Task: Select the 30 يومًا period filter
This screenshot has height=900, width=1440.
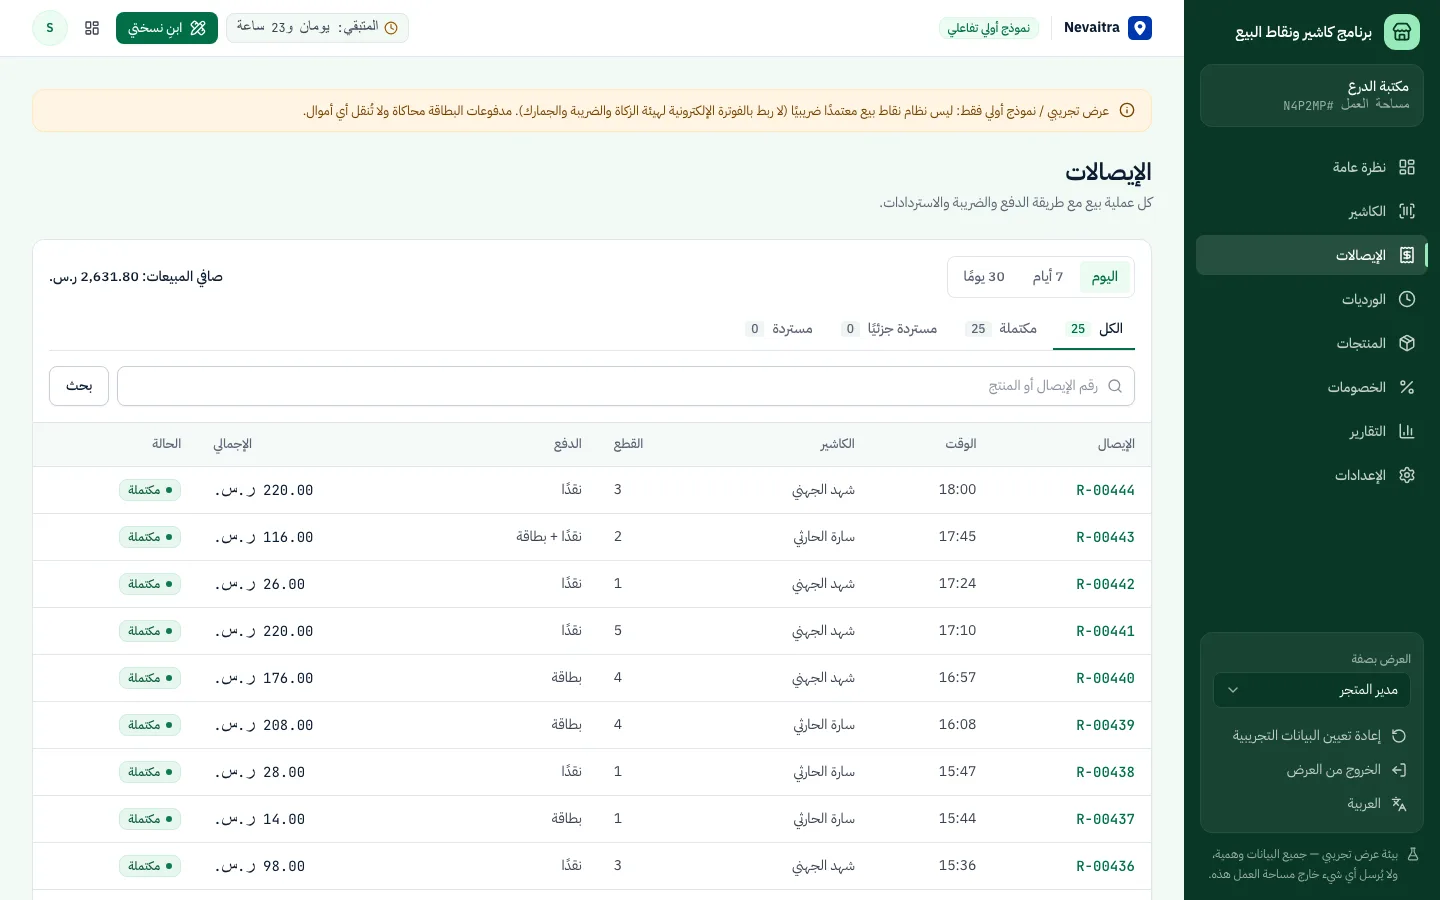Action: [x=984, y=277]
